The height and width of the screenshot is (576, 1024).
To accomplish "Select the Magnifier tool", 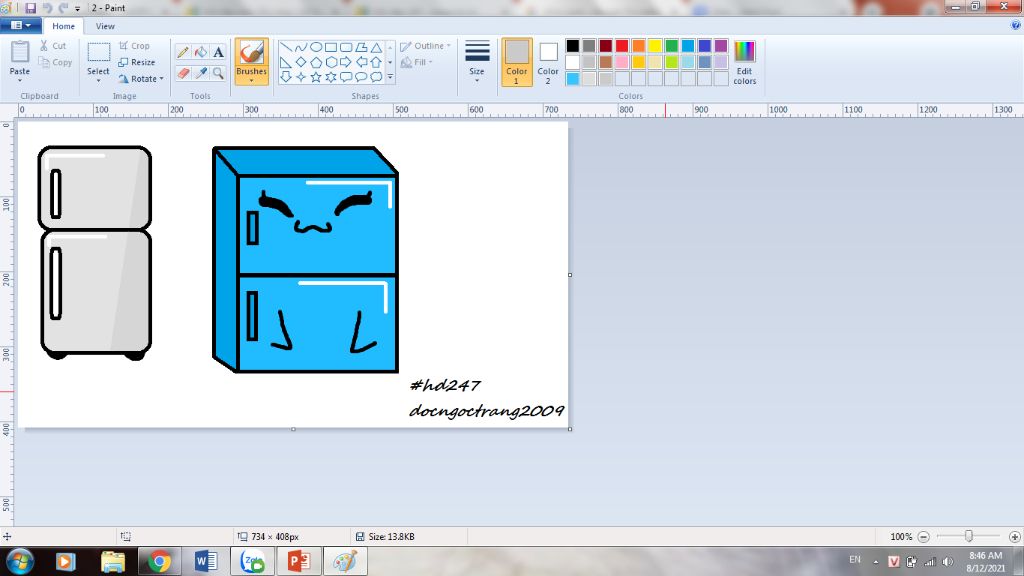I will 218,73.
